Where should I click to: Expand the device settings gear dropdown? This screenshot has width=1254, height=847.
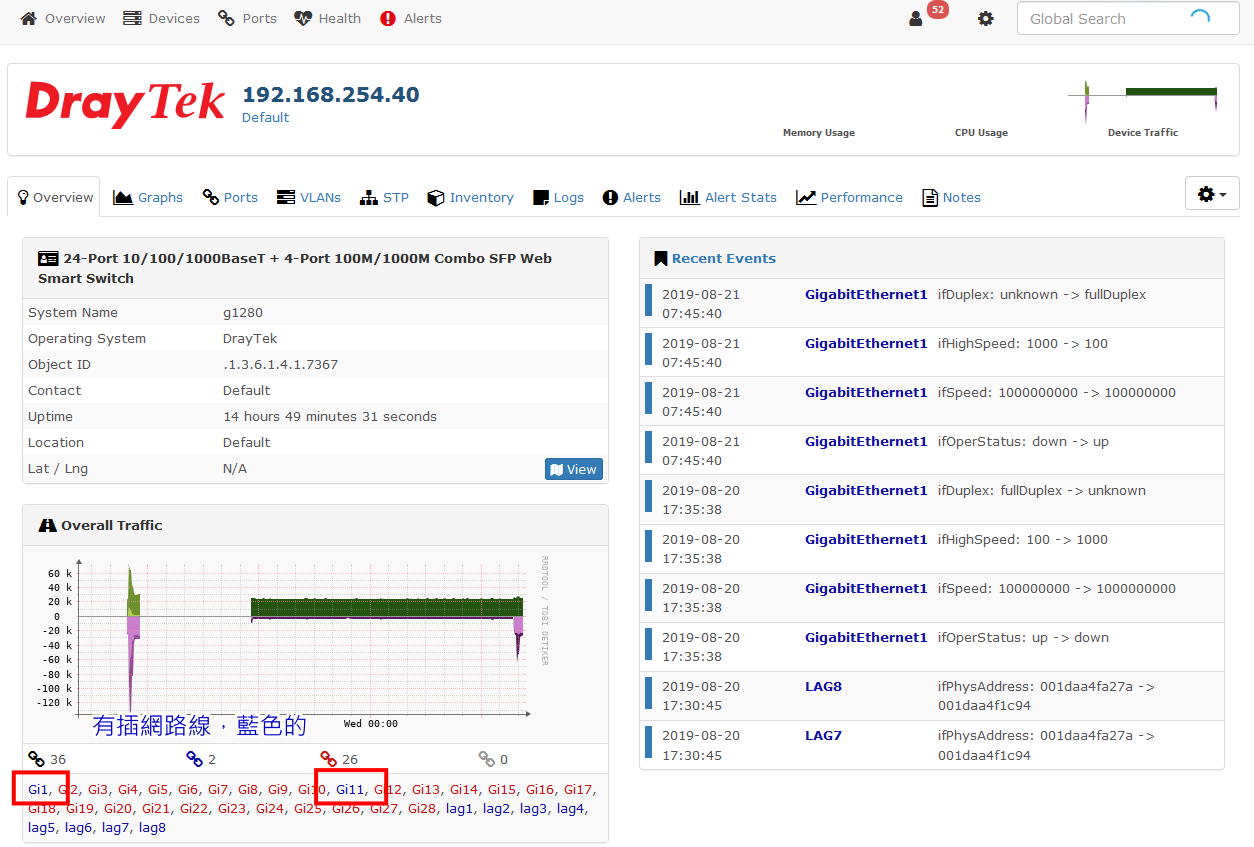pyautogui.click(x=1211, y=194)
